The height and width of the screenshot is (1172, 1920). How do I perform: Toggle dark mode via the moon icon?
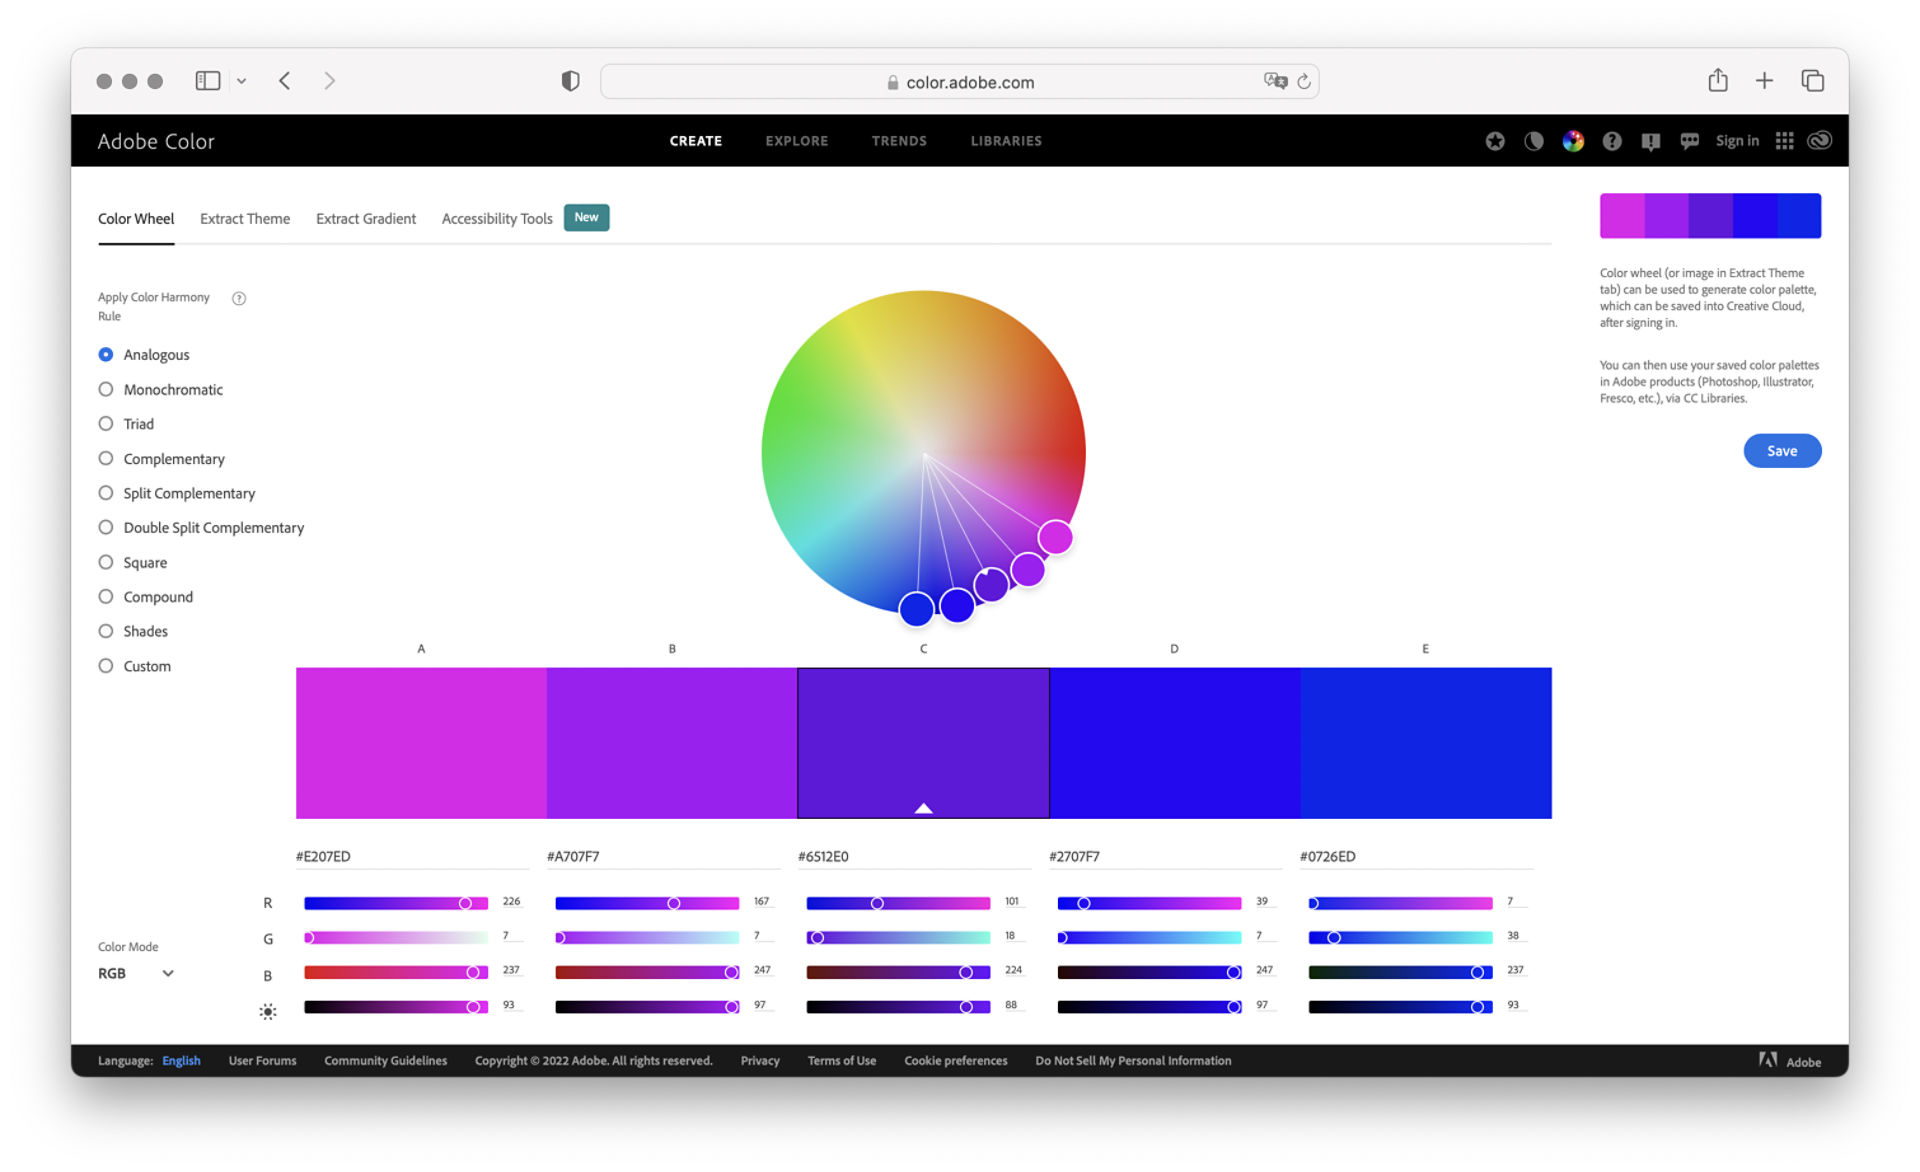coord(1533,141)
